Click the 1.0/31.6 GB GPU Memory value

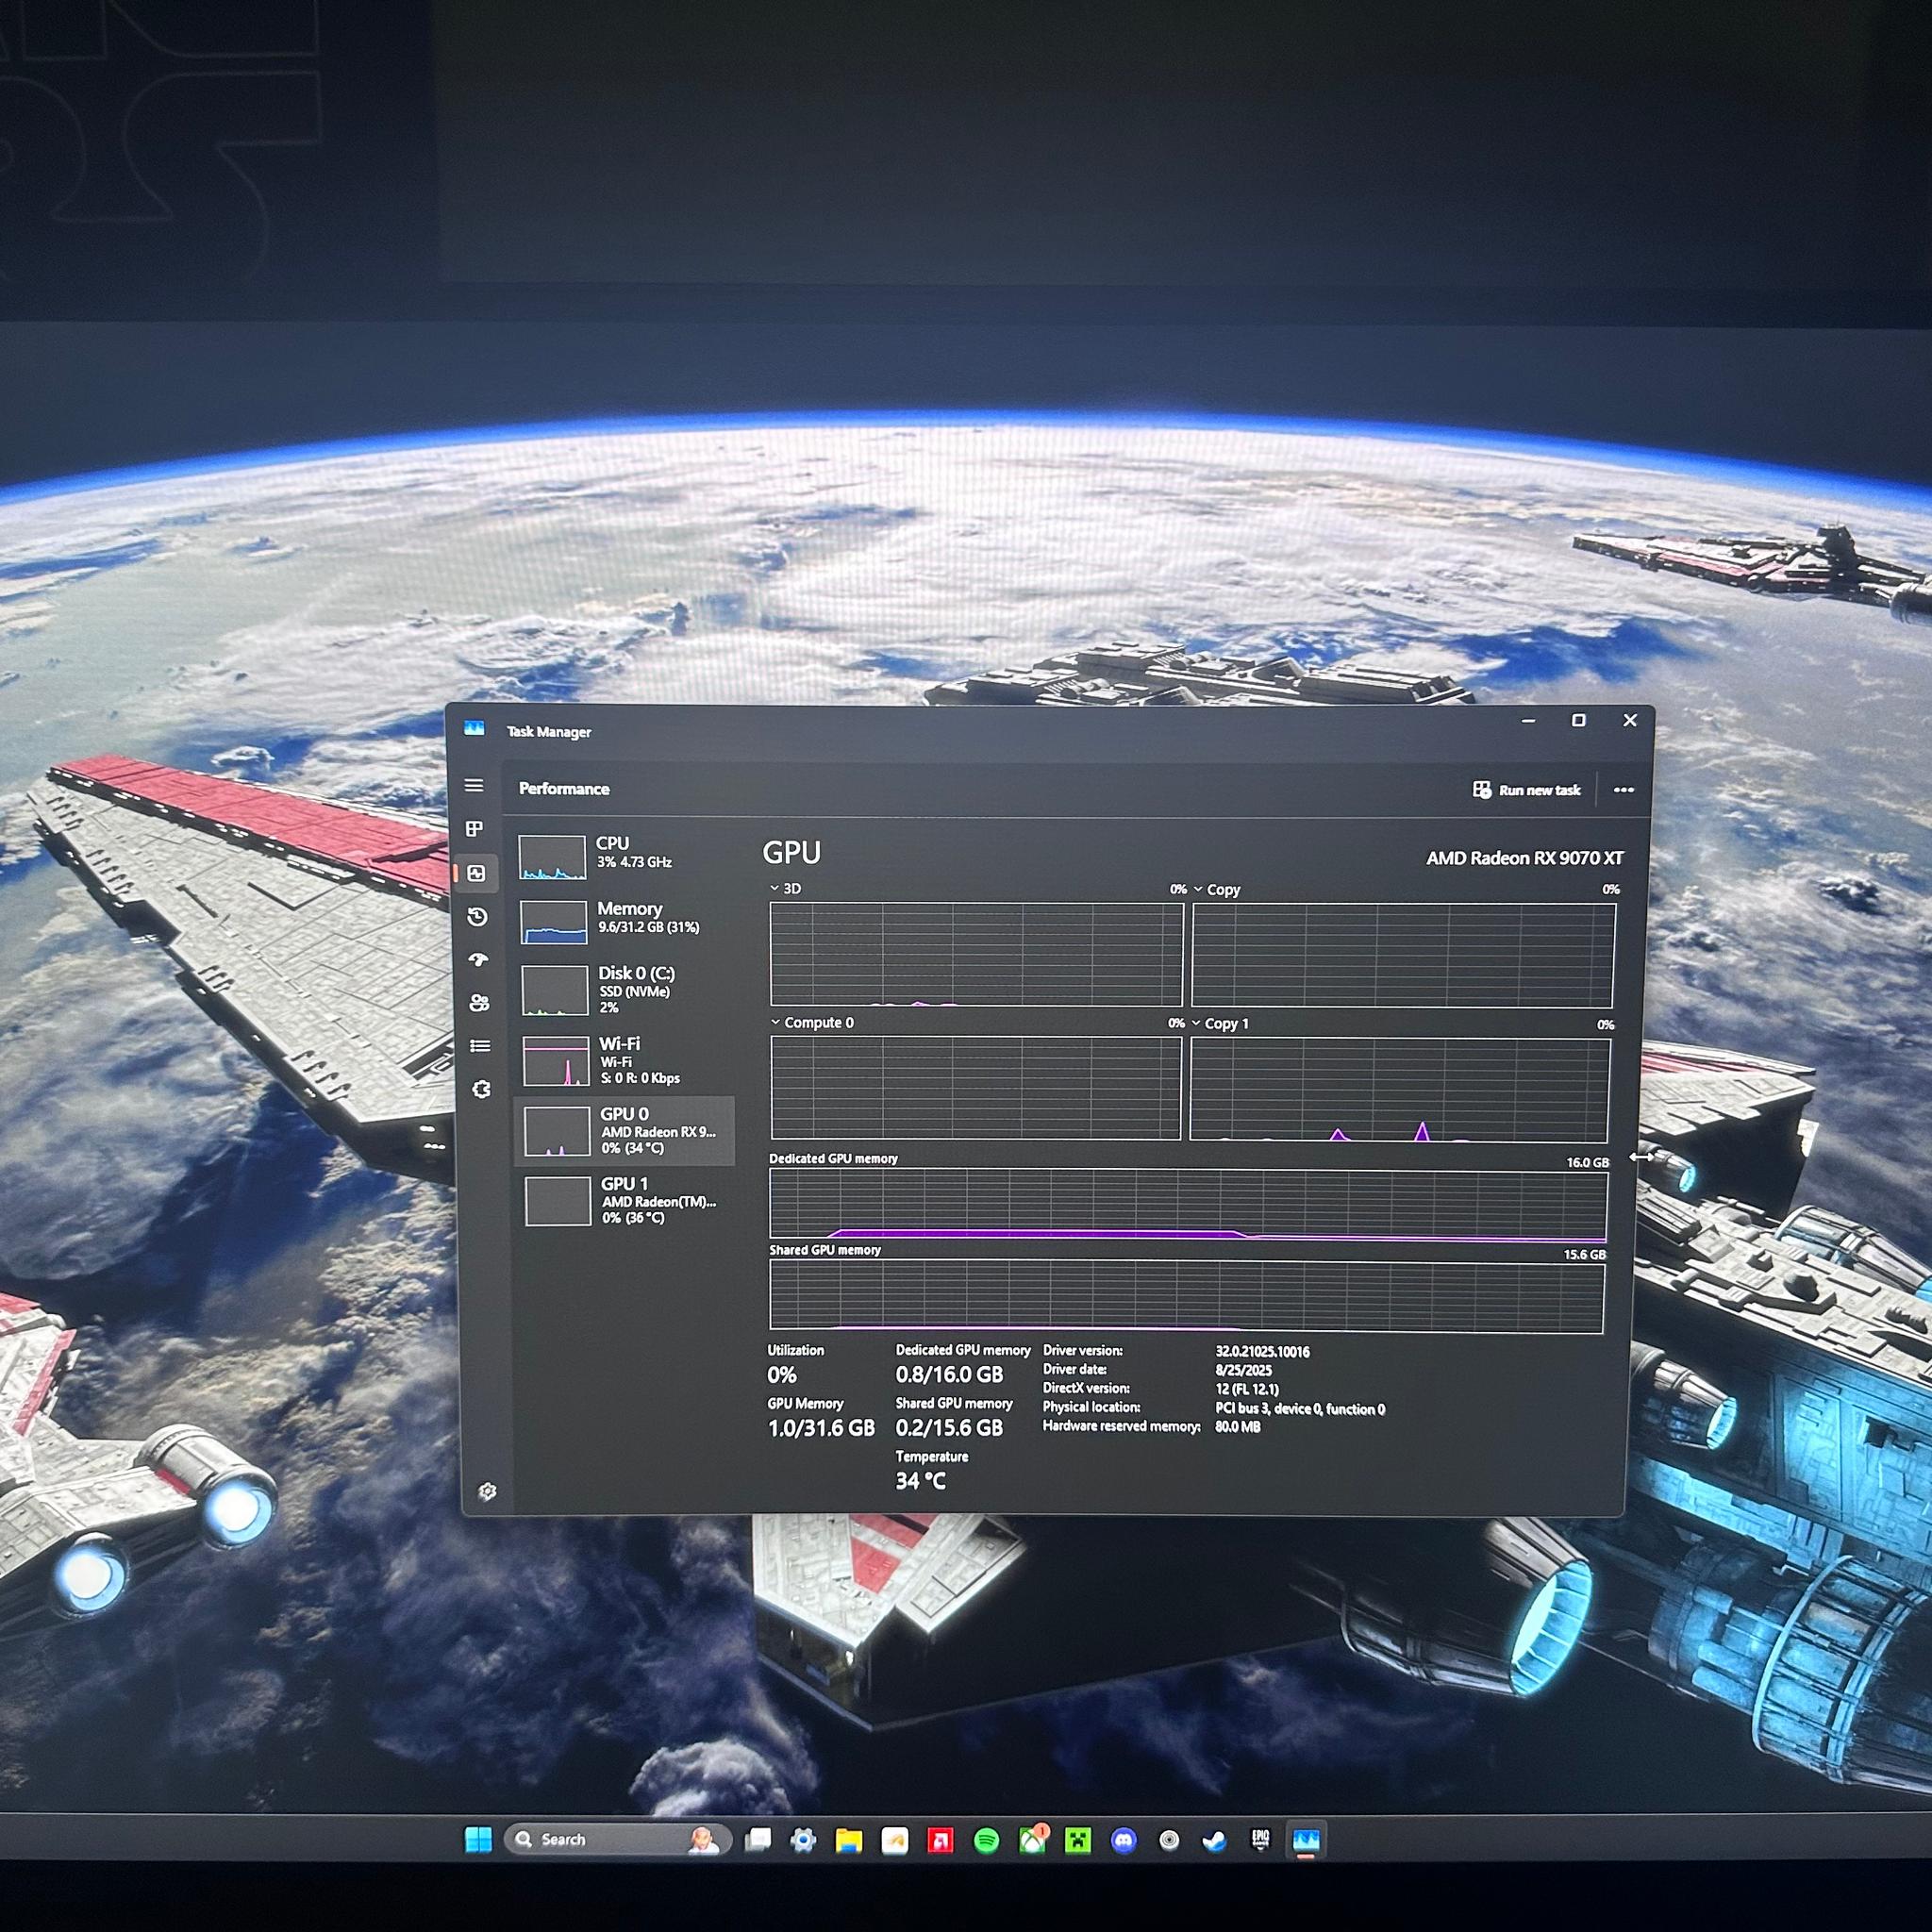coord(821,1428)
